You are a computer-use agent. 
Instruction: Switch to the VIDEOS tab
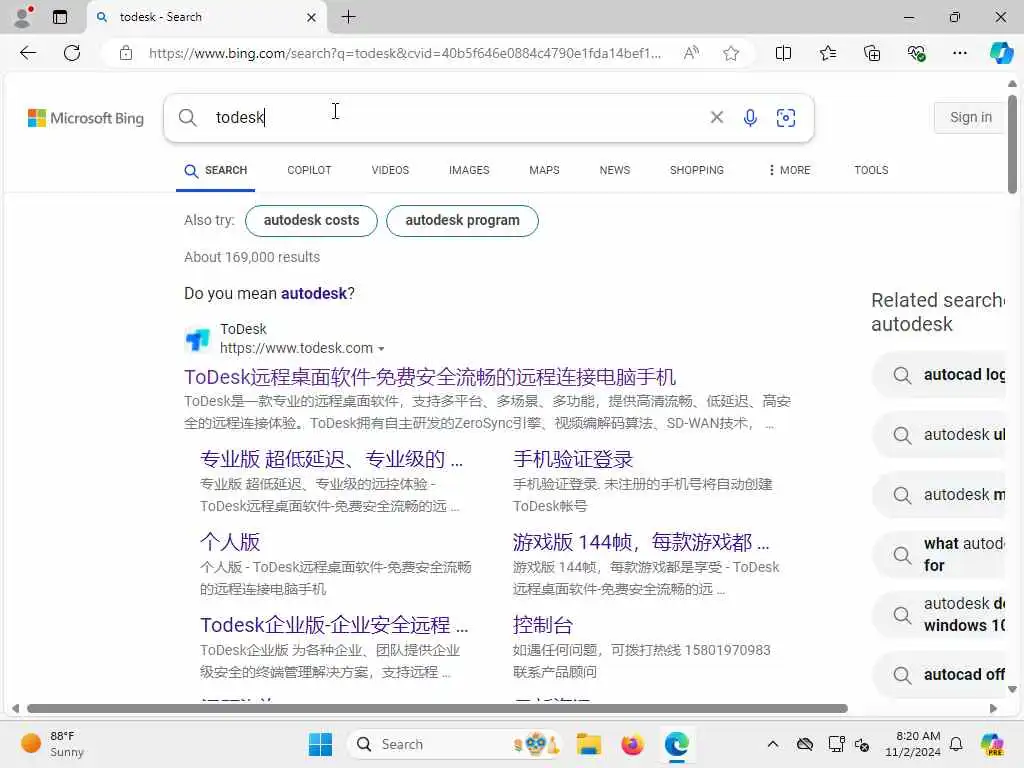tap(390, 170)
